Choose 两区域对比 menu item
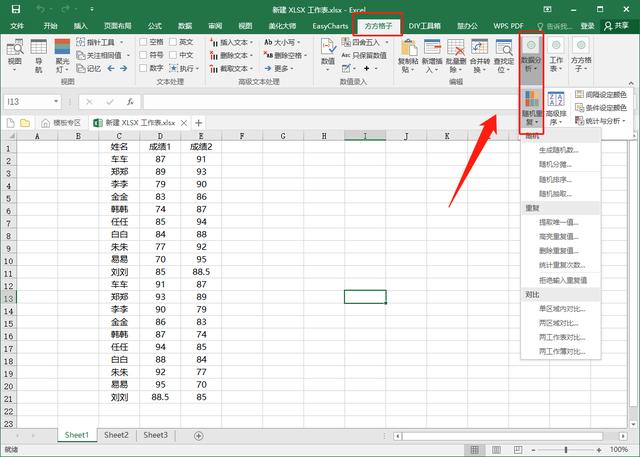The height and width of the screenshot is (457, 640). coord(561,323)
